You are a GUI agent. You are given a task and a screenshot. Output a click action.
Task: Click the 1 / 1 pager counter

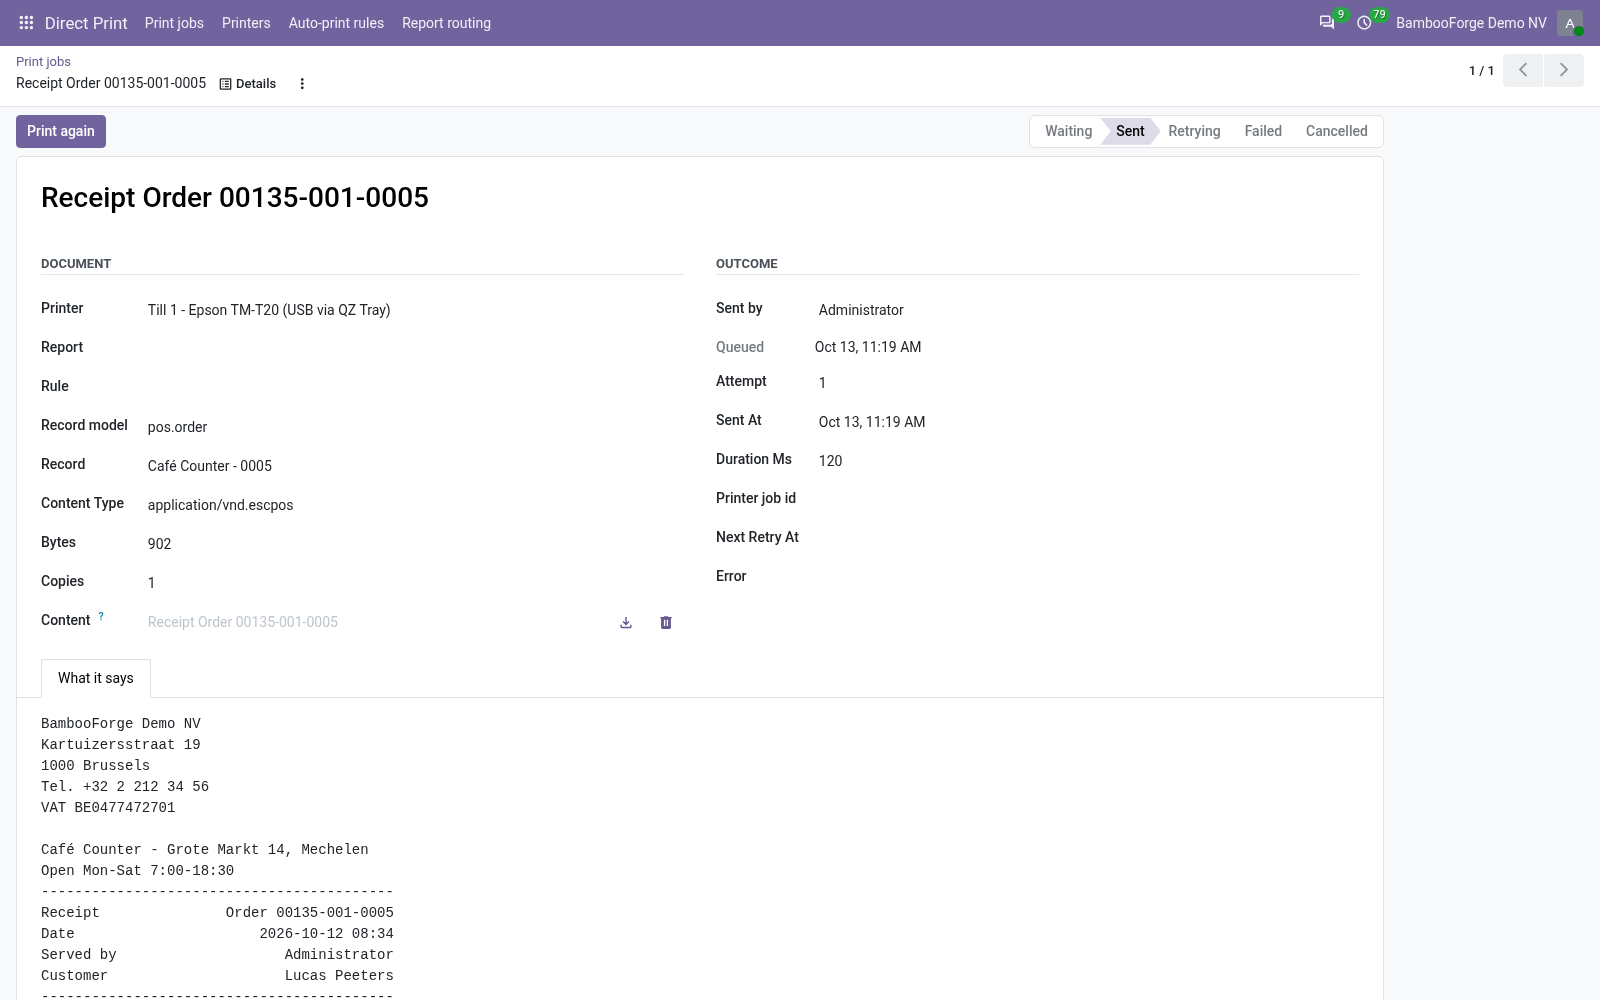point(1481,70)
